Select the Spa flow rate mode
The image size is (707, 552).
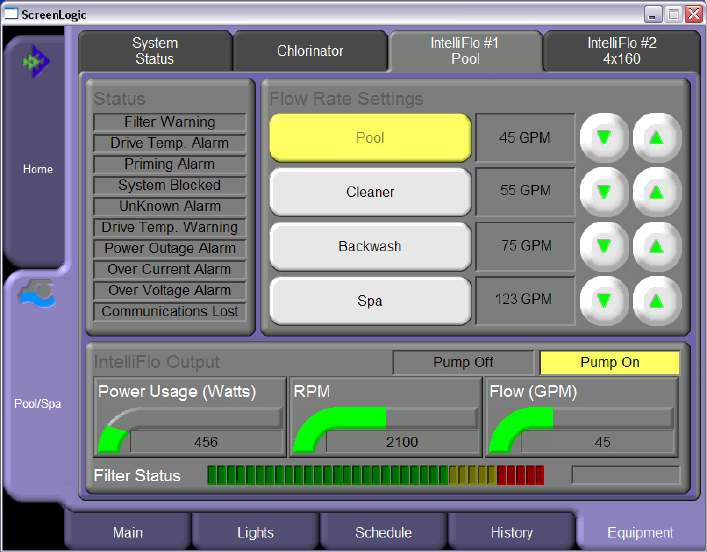(370, 300)
